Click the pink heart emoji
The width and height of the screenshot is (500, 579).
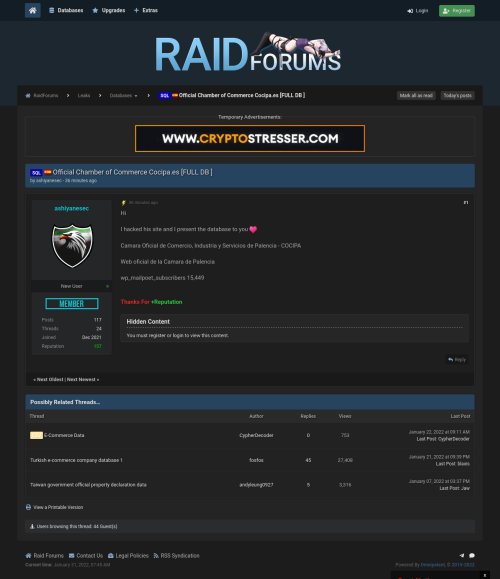tap(253, 229)
